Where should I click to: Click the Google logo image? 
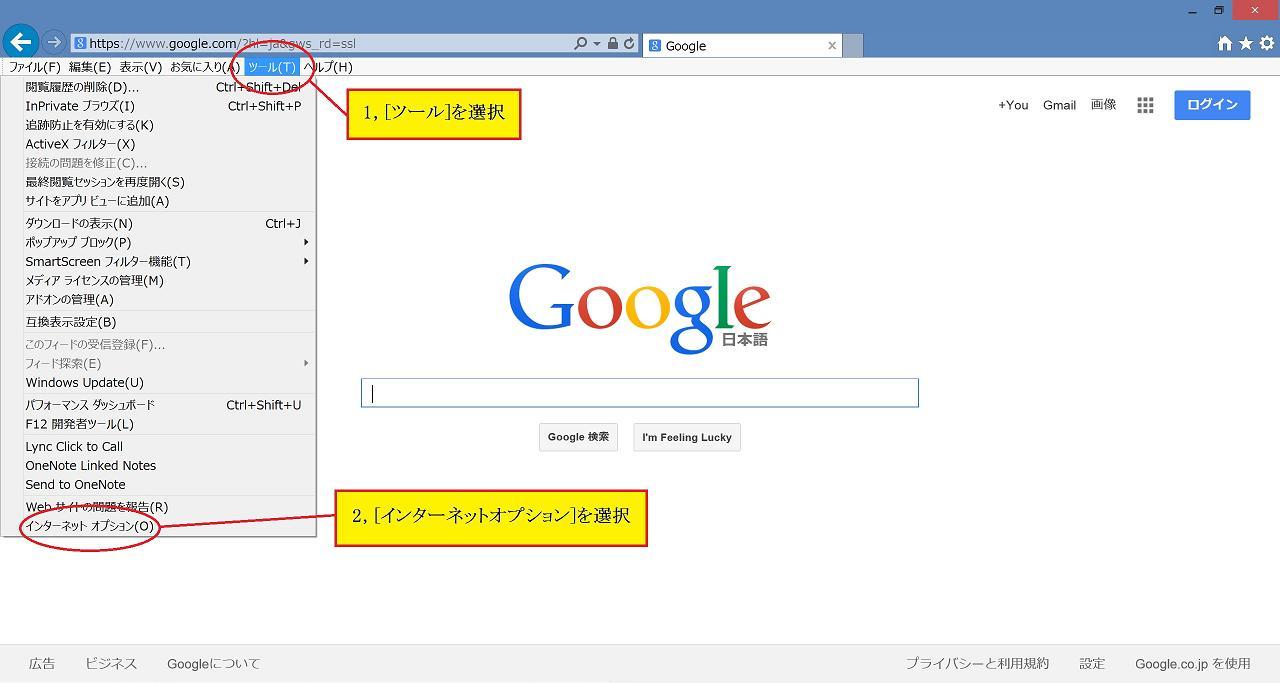(640, 307)
